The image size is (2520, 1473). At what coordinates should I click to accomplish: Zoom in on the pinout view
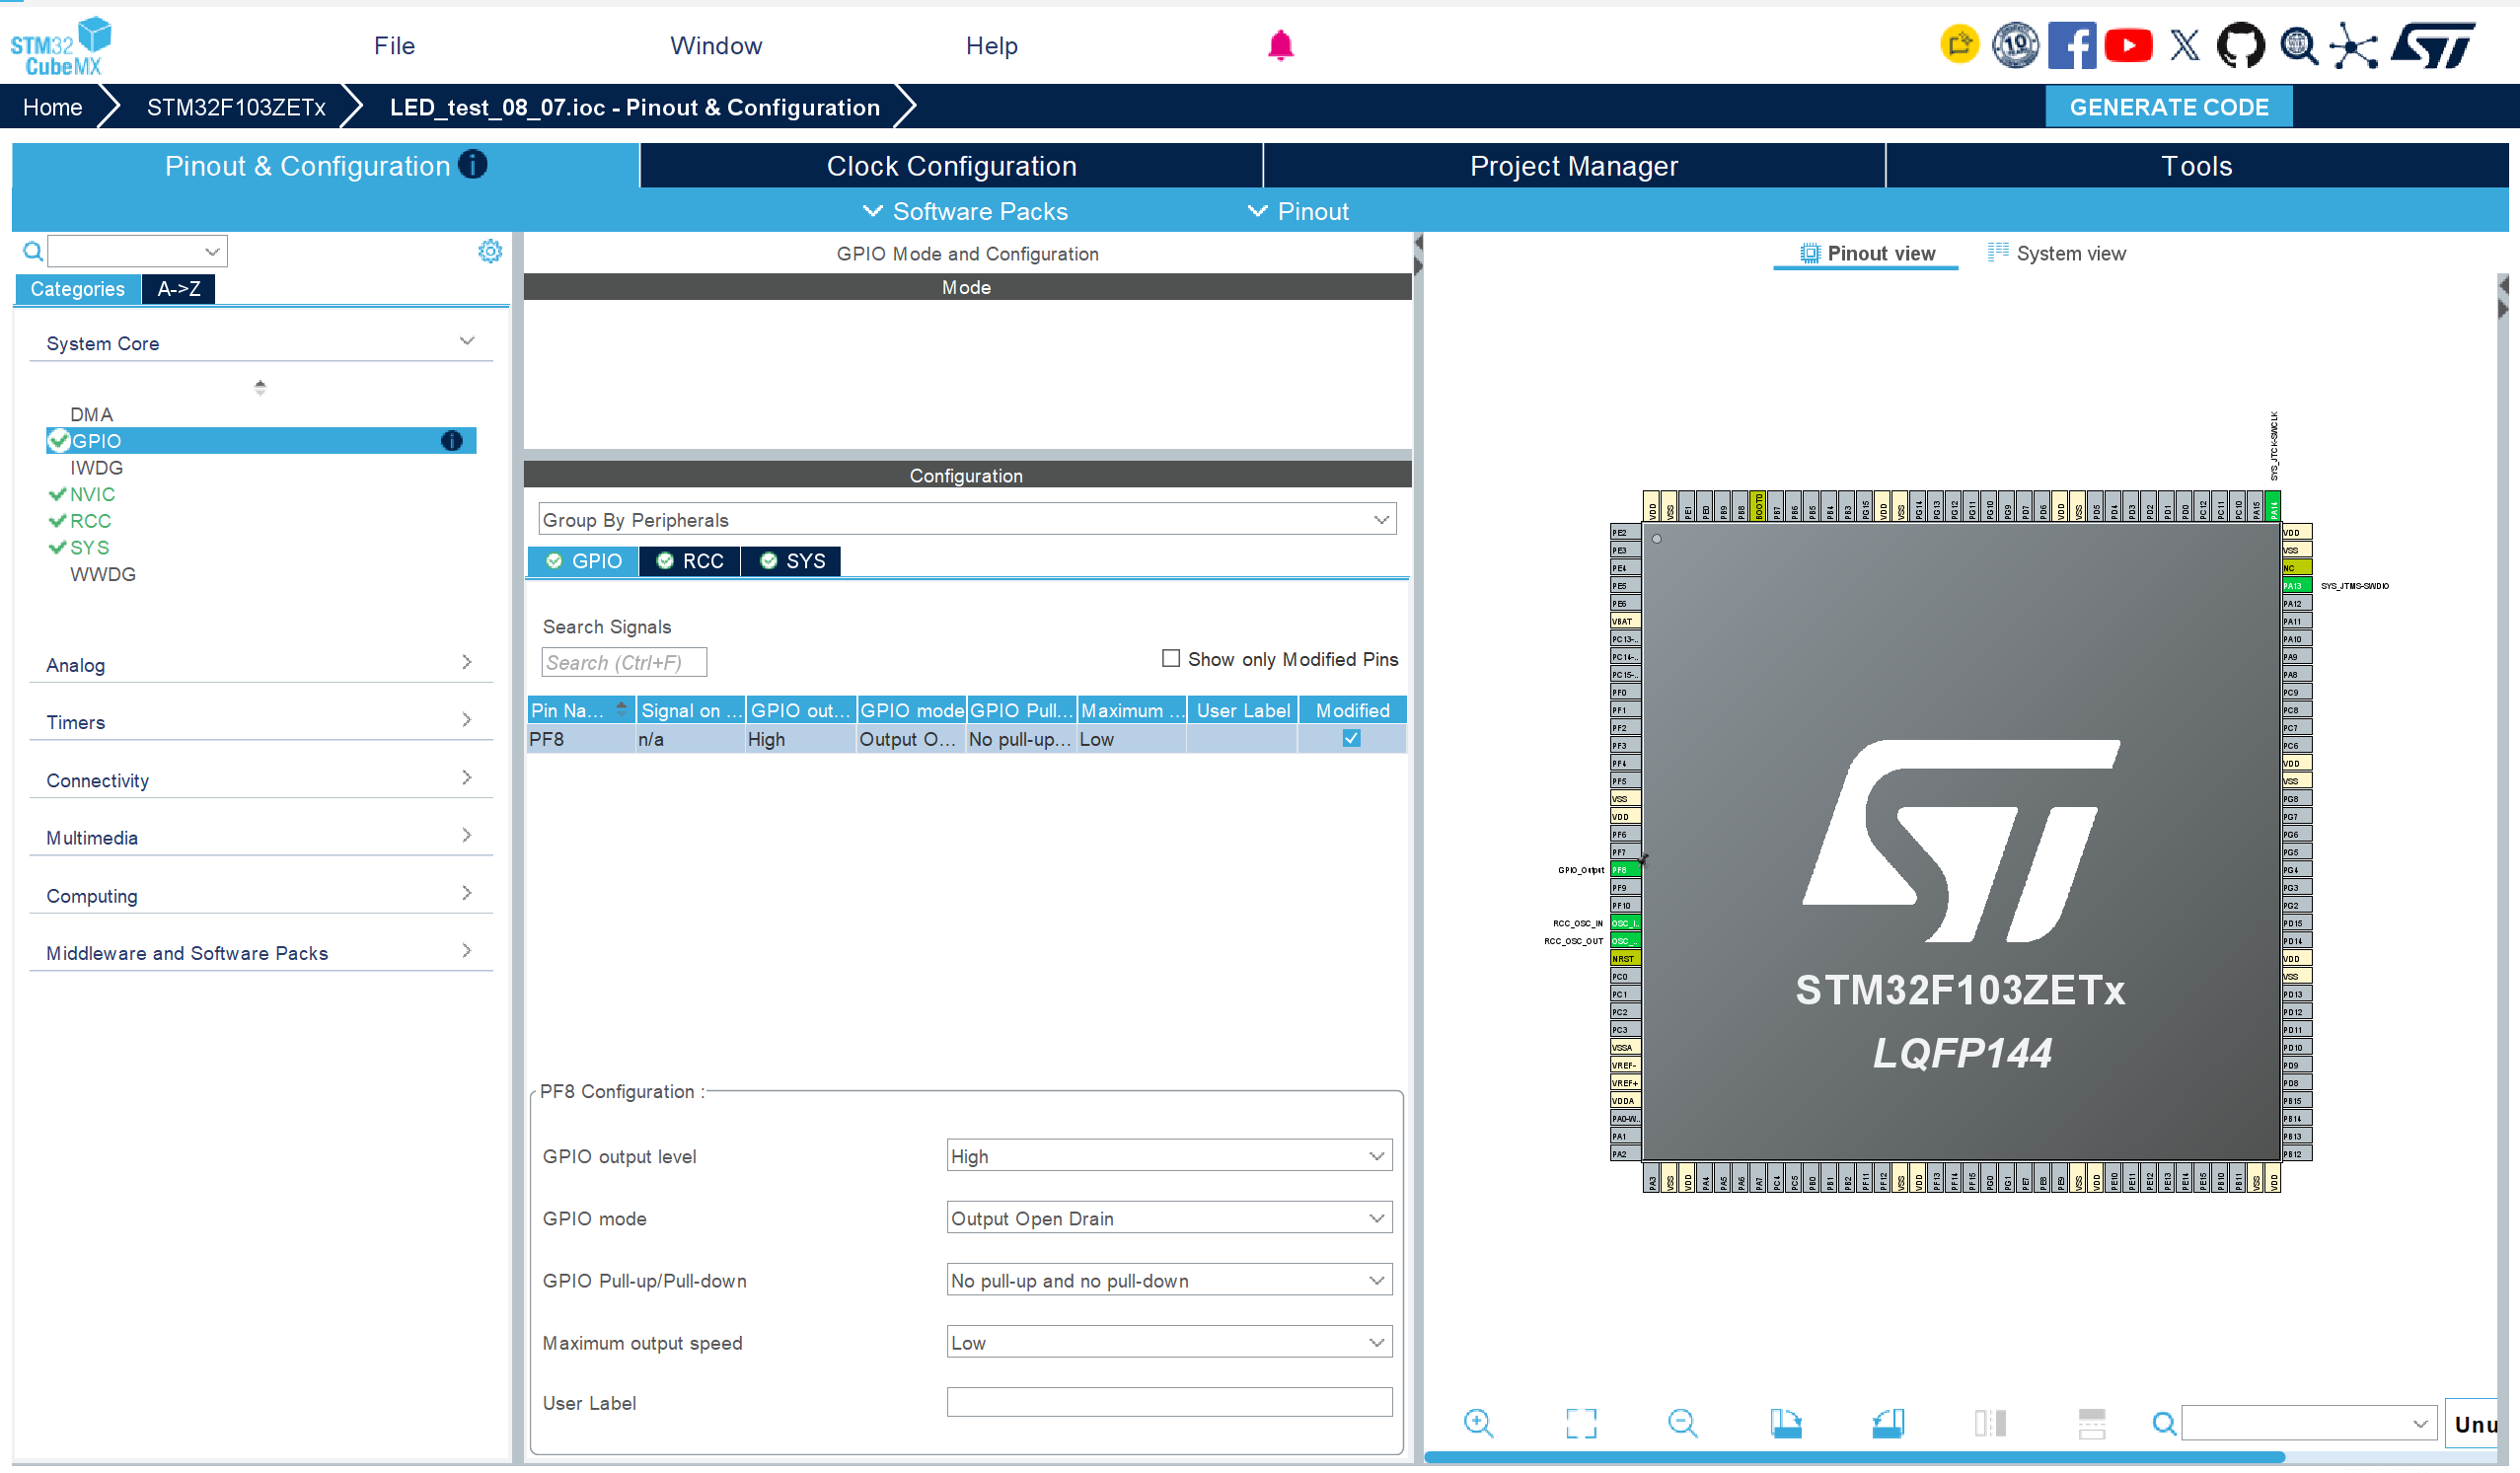point(1479,1423)
